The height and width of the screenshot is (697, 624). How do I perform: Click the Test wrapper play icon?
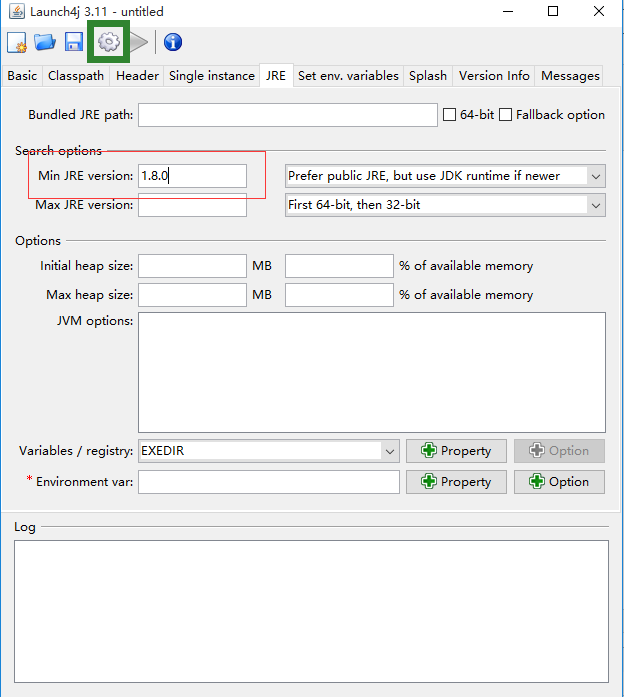(x=139, y=42)
